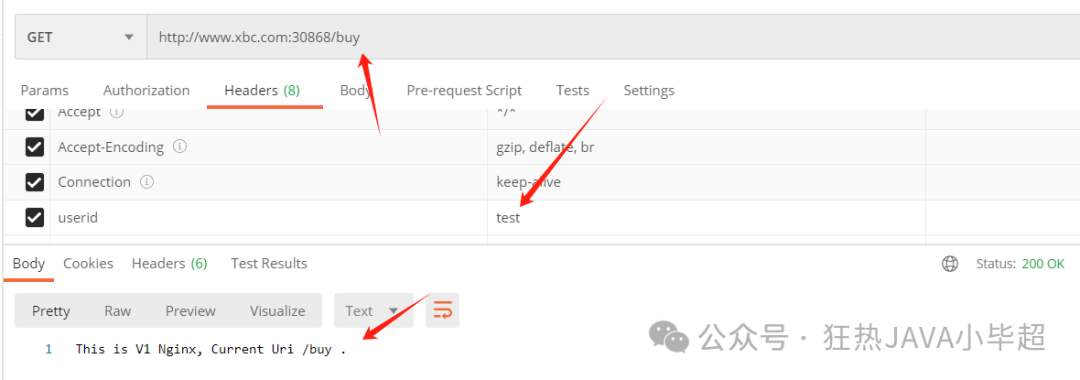This screenshot has height=380, width=1080.
Task: Select the Pre-request Script tab
Action: (464, 90)
